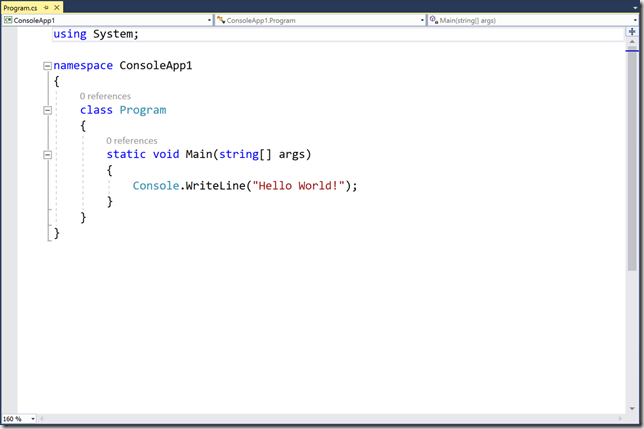Viewport: 644px width, 429px height.
Task: Place cursor in "Hello World!" string
Action: [300, 186]
